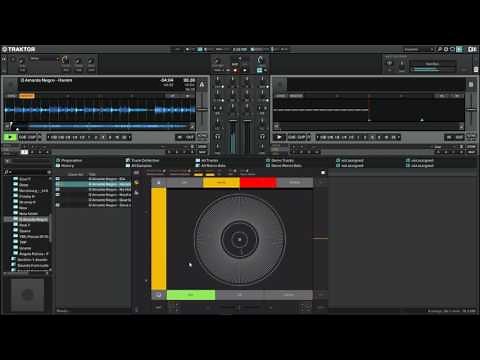Click the red indicator button in master panel
This screenshot has width=480, height=360.
click(x=235, y=70)
